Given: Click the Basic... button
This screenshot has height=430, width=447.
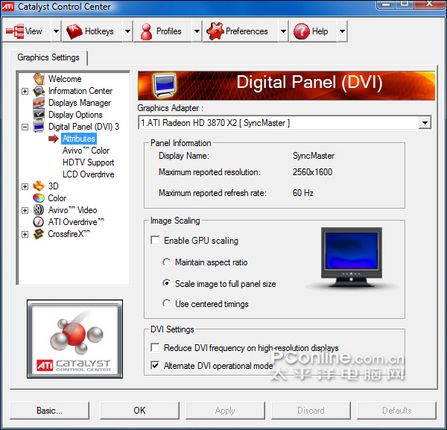Looking at the screenshot, I should [x=49, y=410].
